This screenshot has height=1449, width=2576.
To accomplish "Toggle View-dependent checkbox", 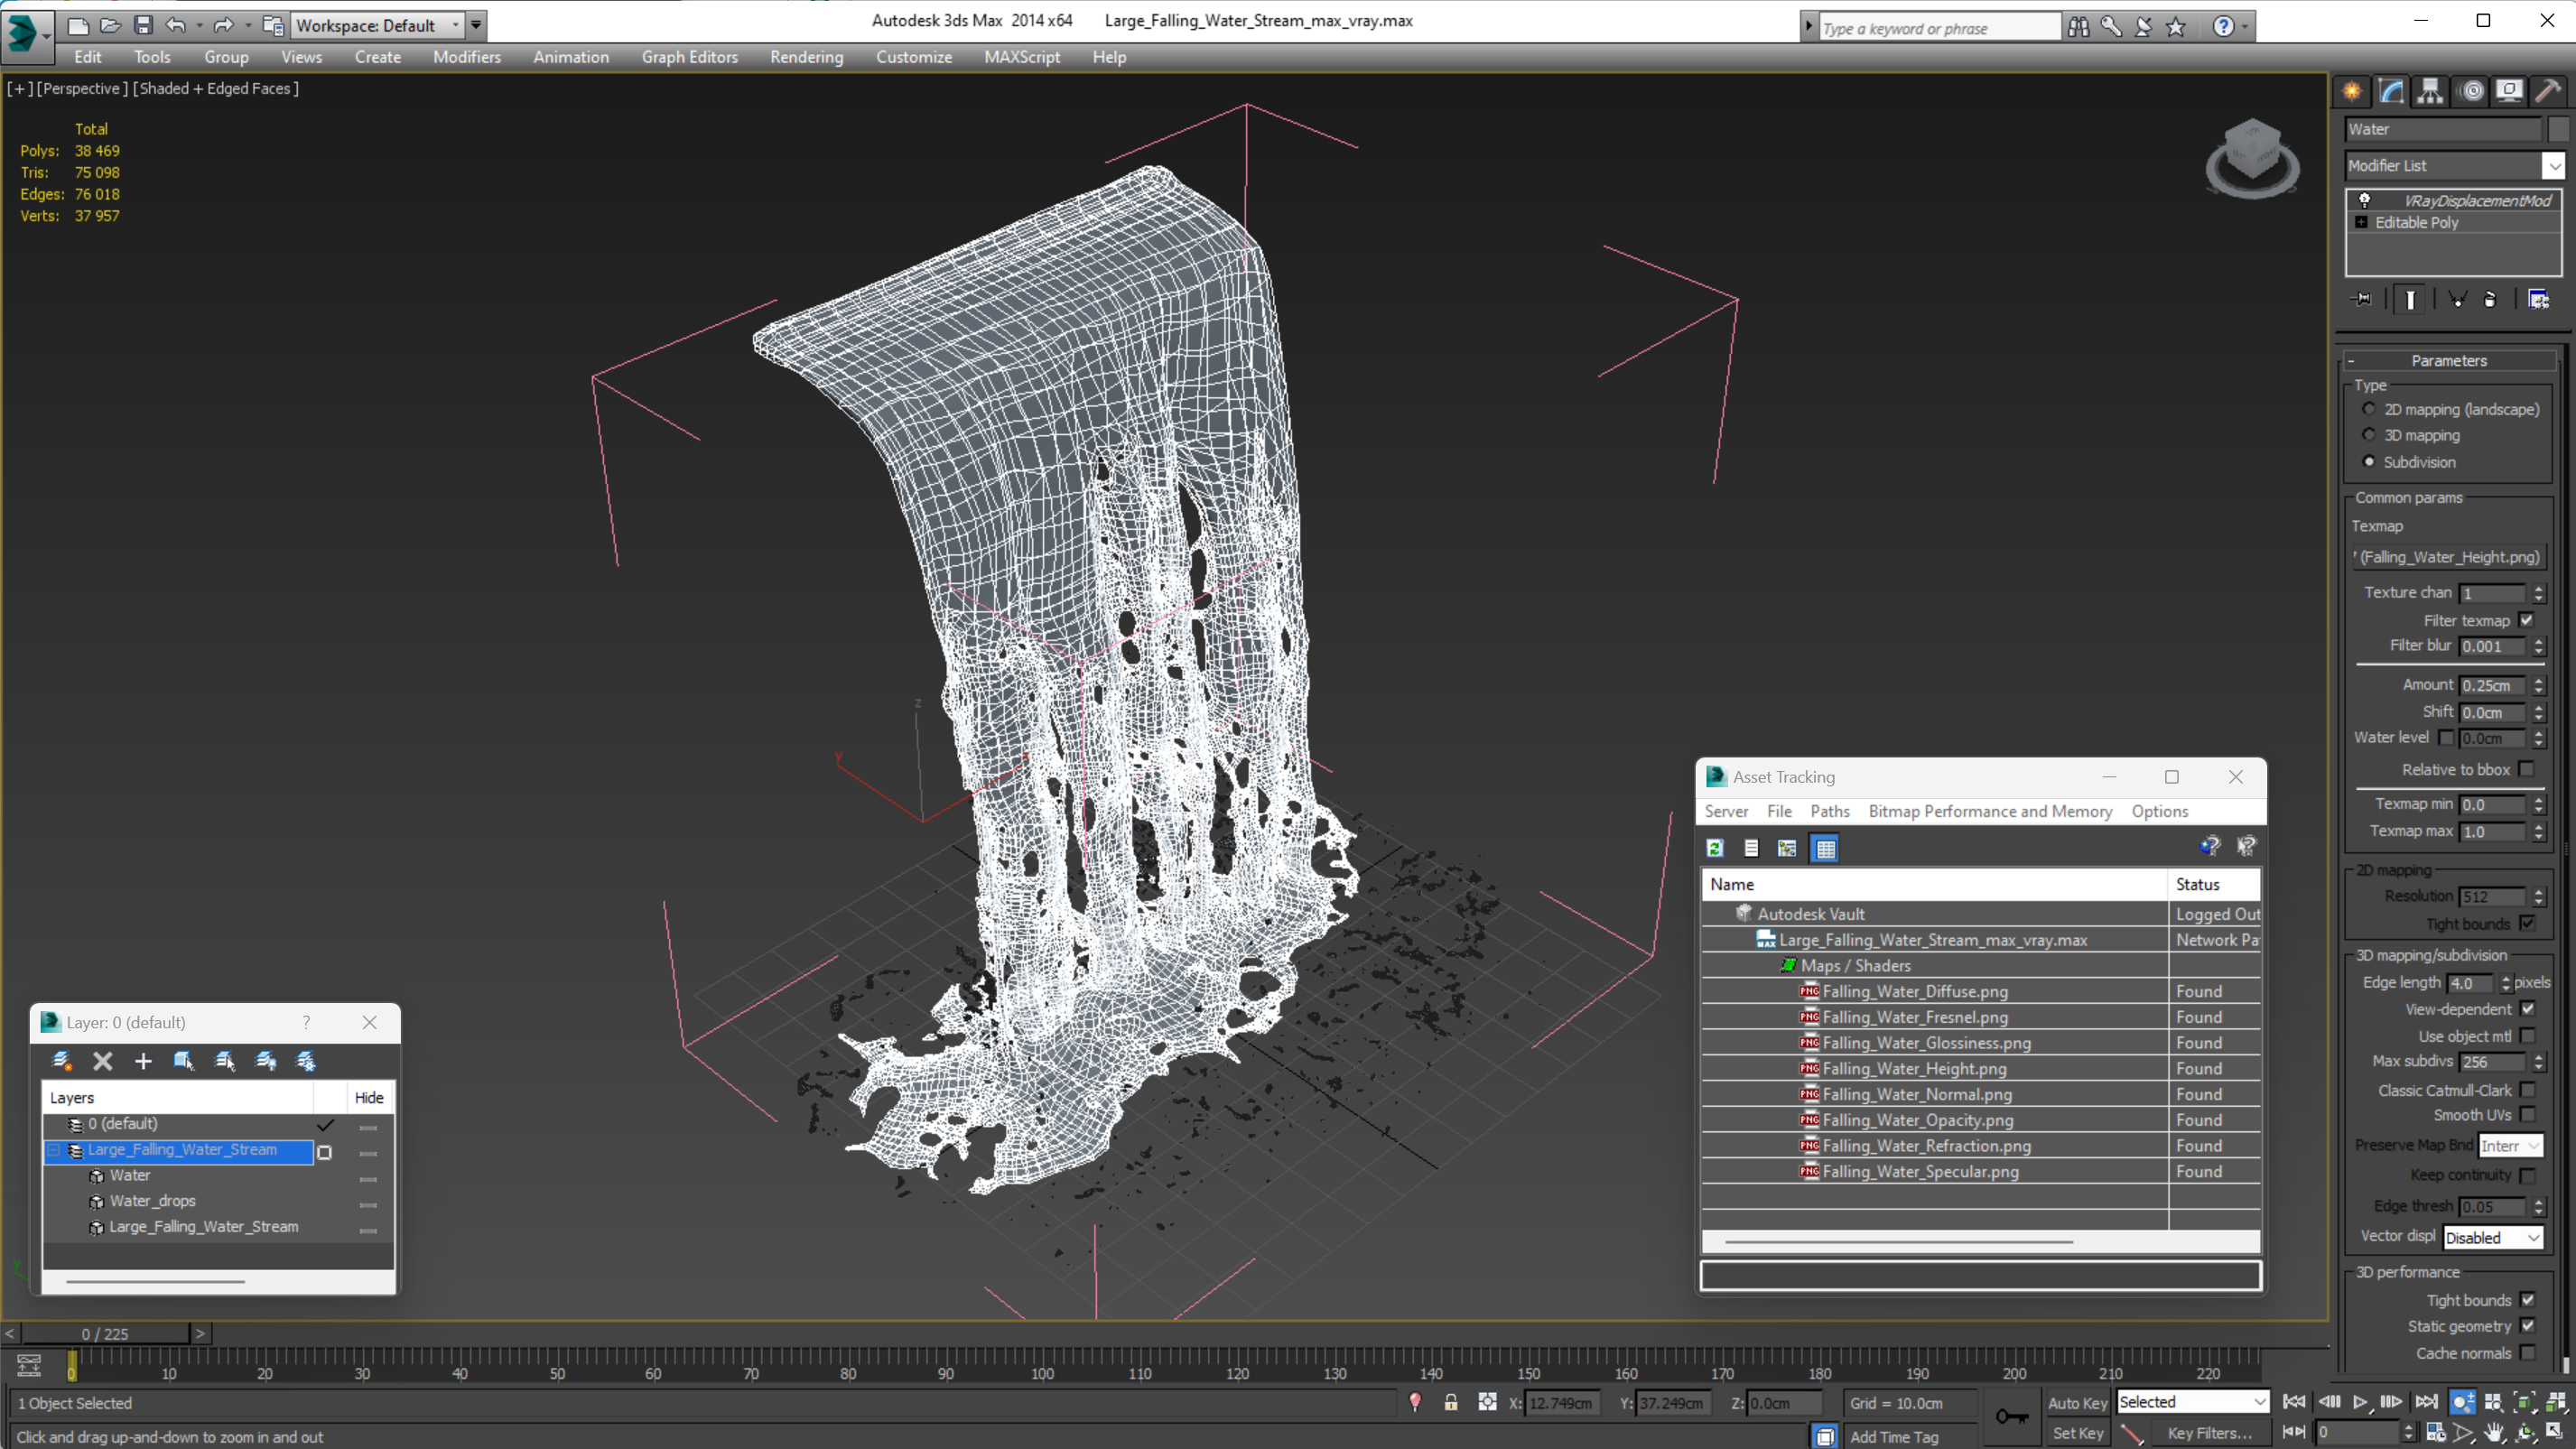I will point(2527,1009).
